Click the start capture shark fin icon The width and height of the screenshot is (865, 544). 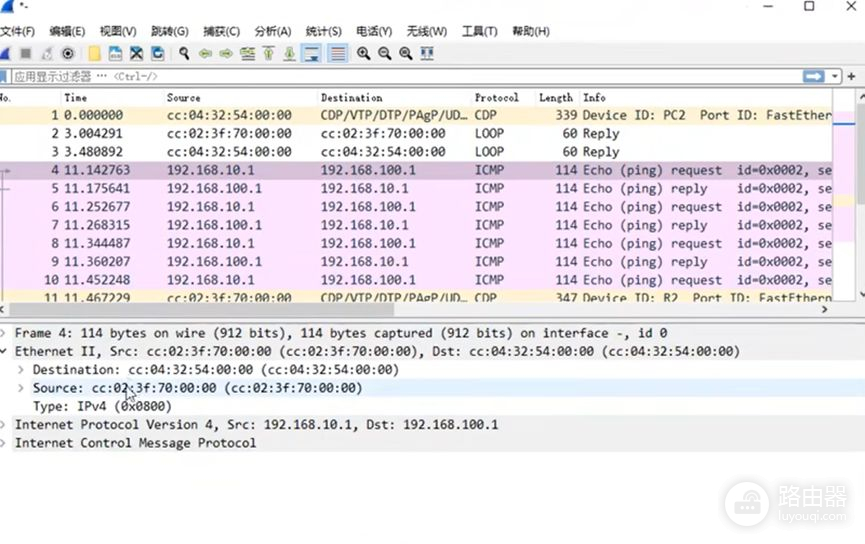point(5,53)
